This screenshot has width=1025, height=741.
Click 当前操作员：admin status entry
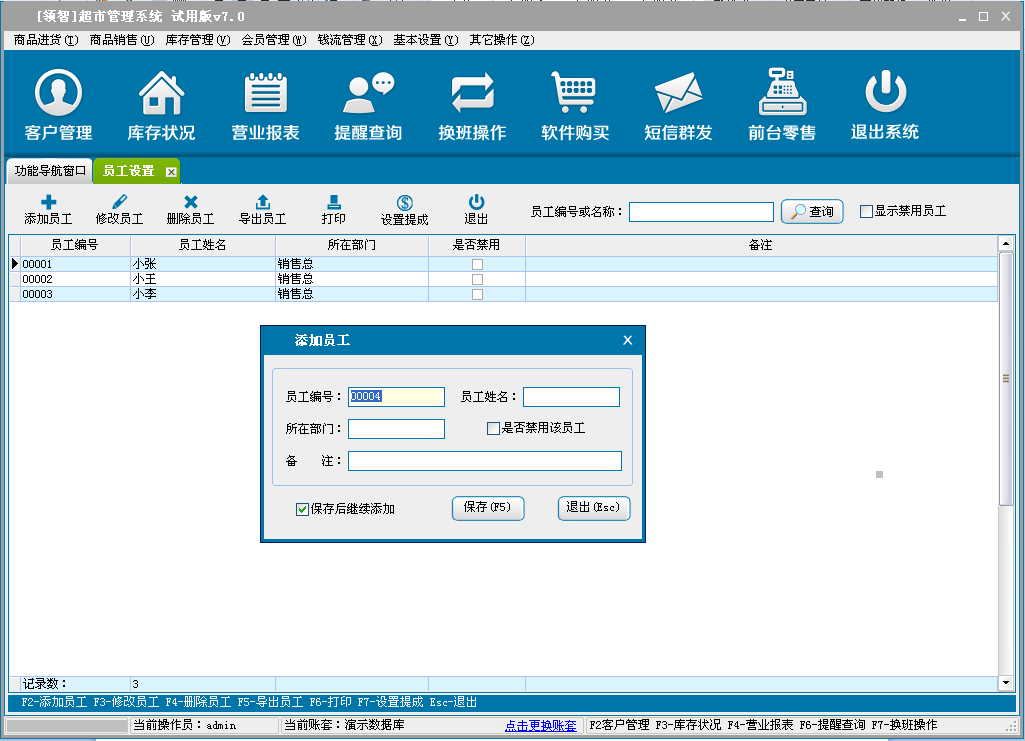pyautogui.click(x=185, y=725)
